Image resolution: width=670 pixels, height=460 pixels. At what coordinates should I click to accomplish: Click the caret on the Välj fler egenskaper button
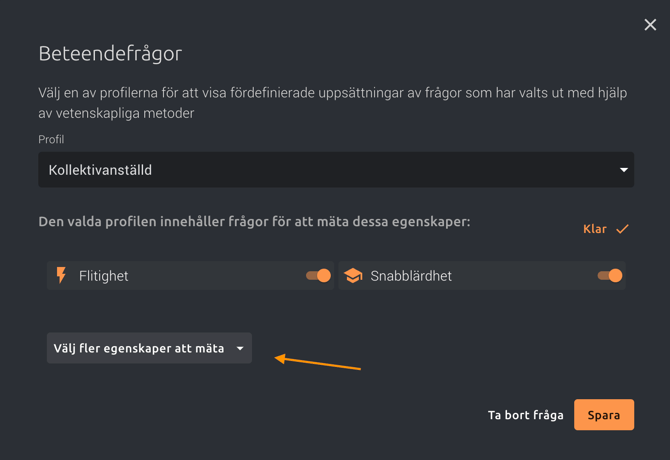(240, 349)
